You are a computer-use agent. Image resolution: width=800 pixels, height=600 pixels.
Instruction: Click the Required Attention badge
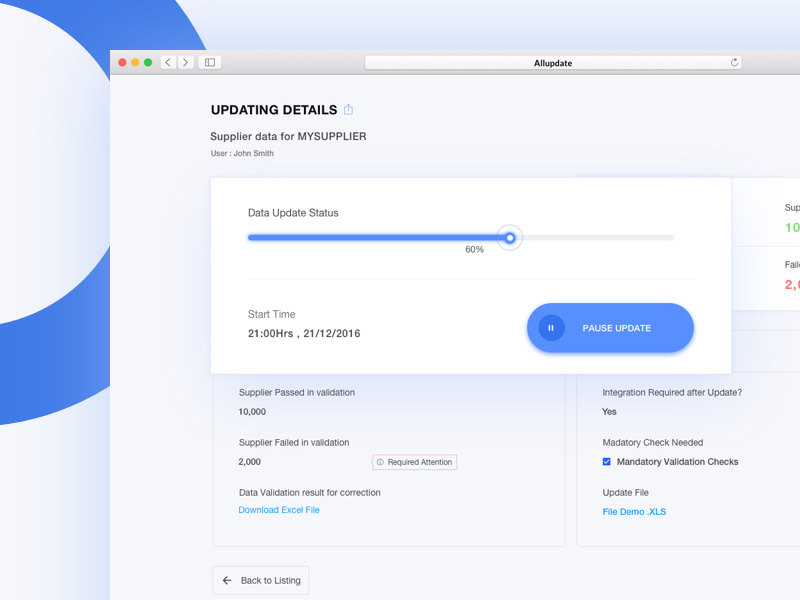point(414,462)
